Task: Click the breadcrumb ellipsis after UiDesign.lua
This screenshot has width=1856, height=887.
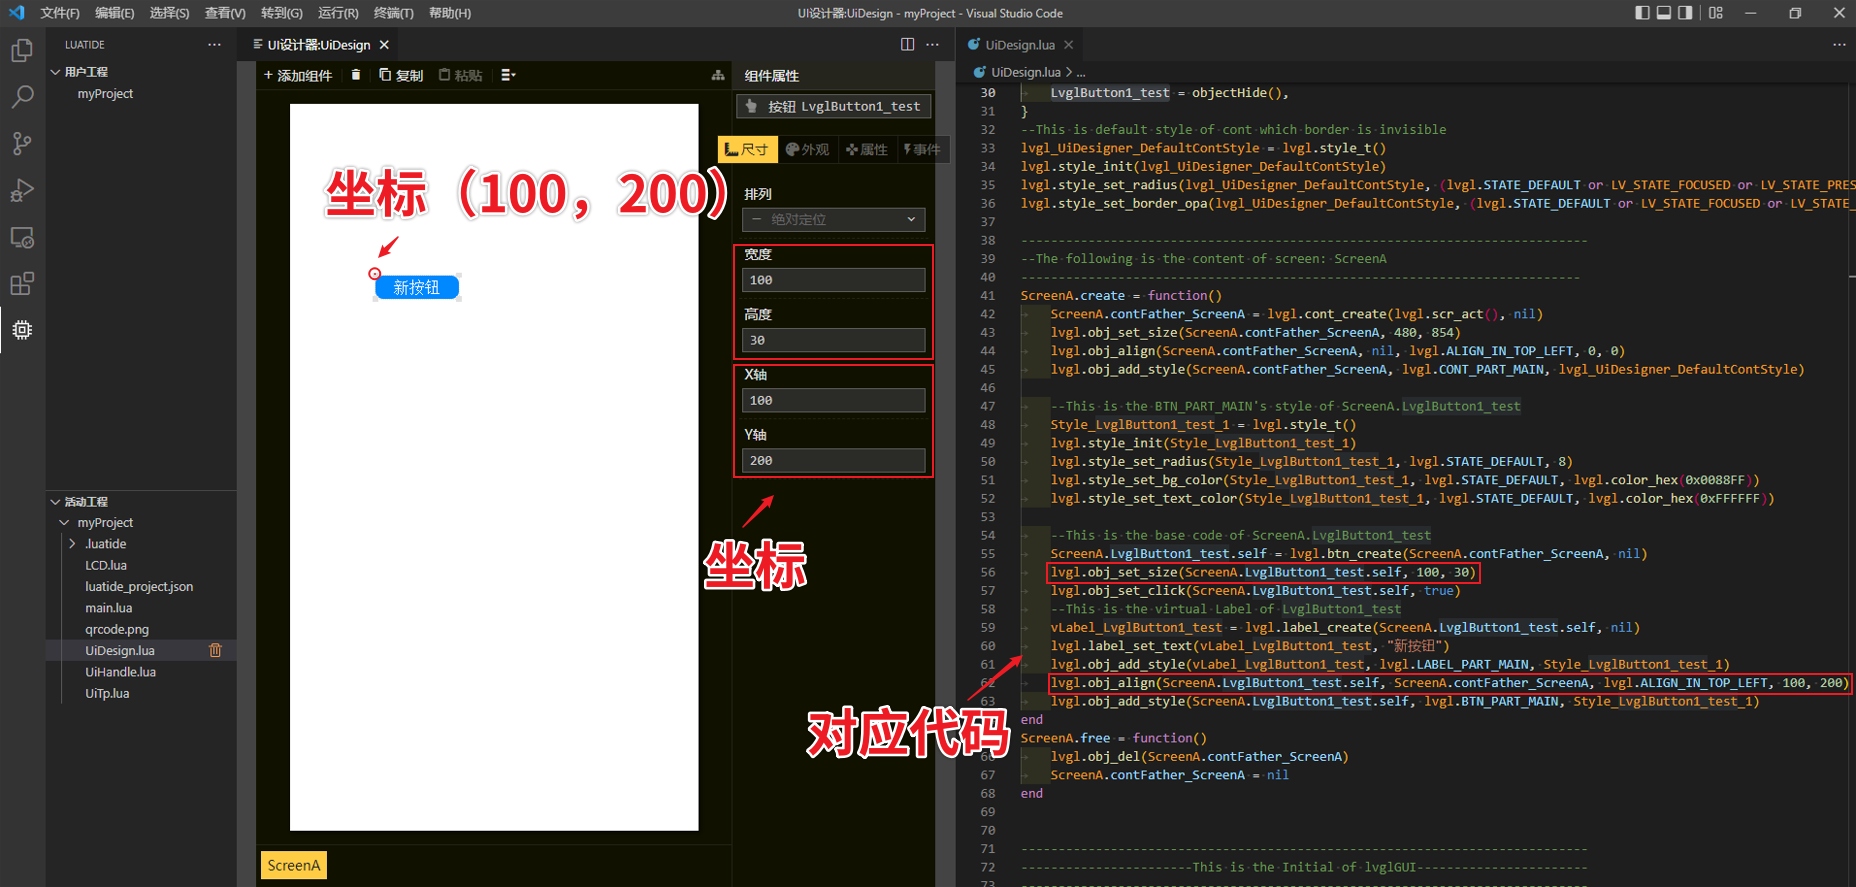Action: (x=1081, y=72)
